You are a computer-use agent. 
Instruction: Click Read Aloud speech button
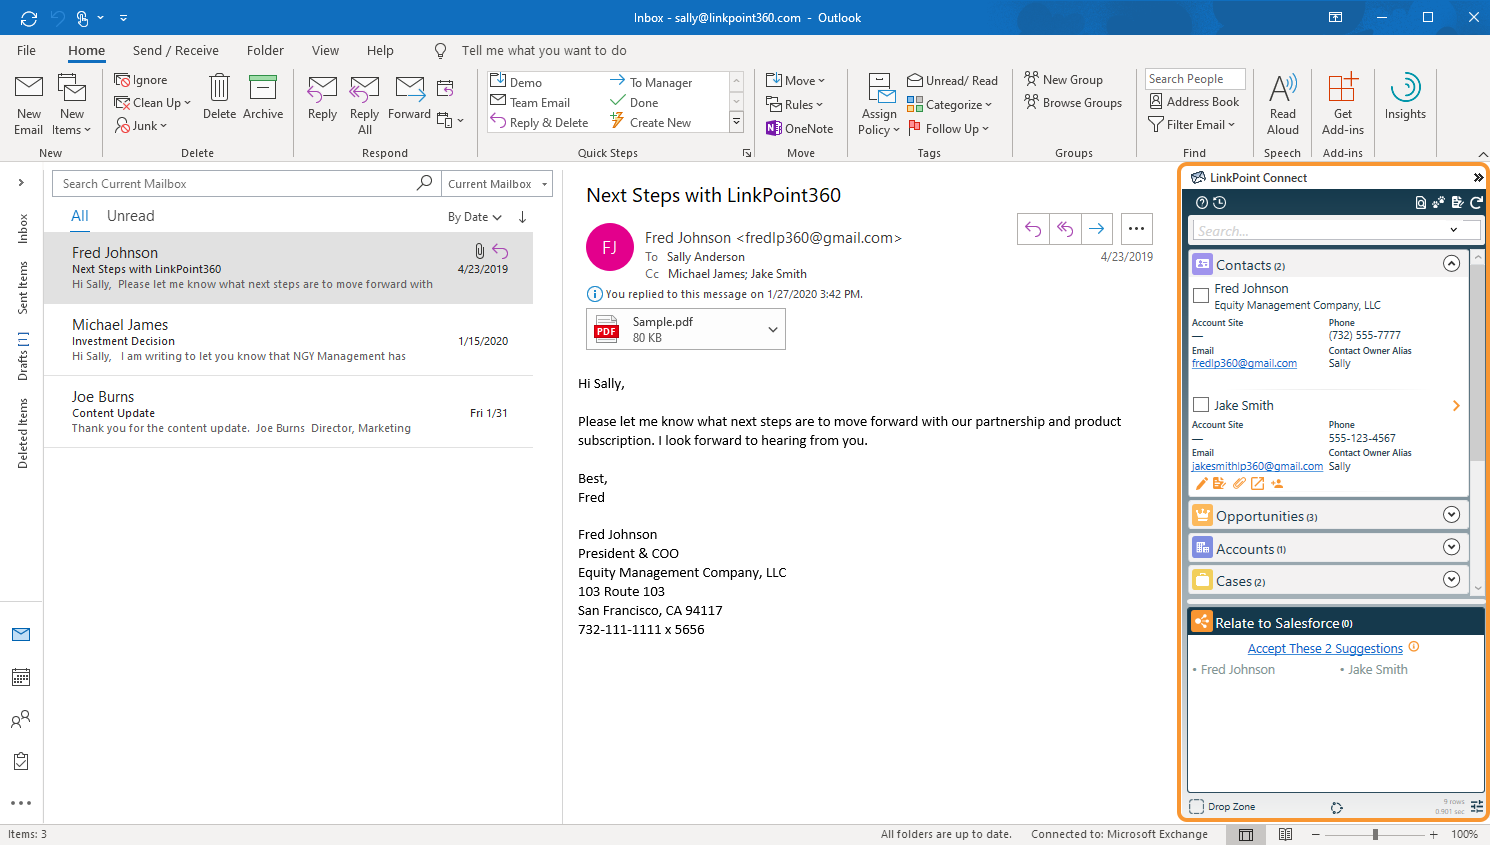coord(1283,105)
